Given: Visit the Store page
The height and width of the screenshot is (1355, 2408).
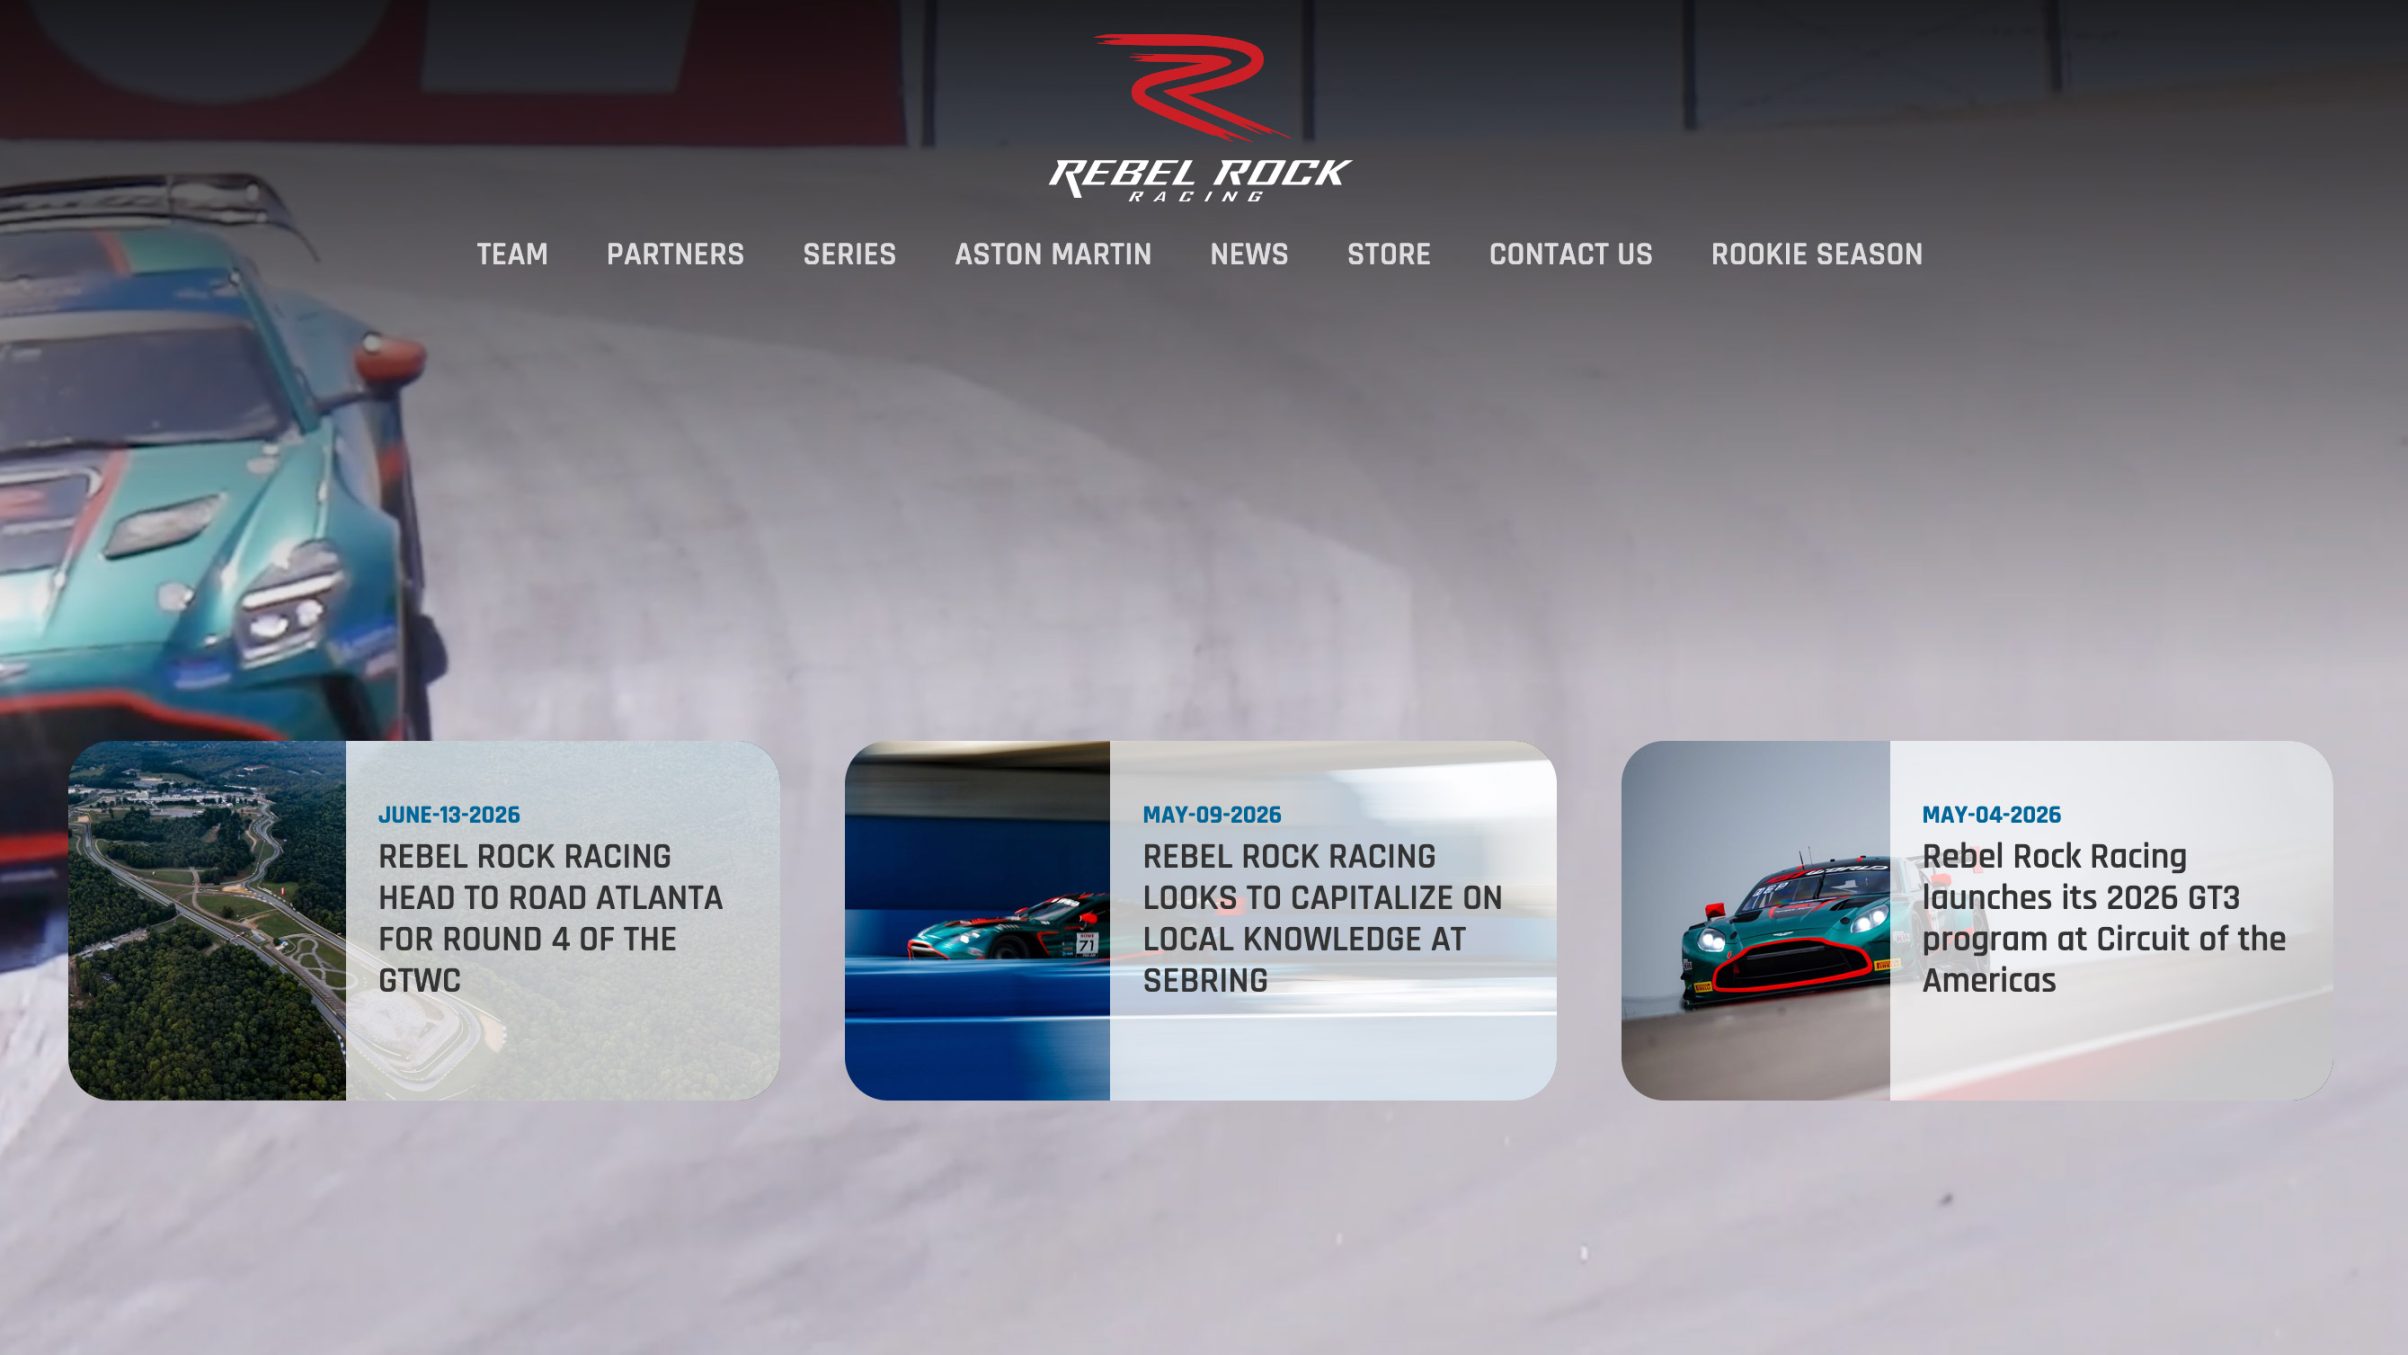Looking at the screenshot, I should pyautogui.click(x=1388, y=254).
